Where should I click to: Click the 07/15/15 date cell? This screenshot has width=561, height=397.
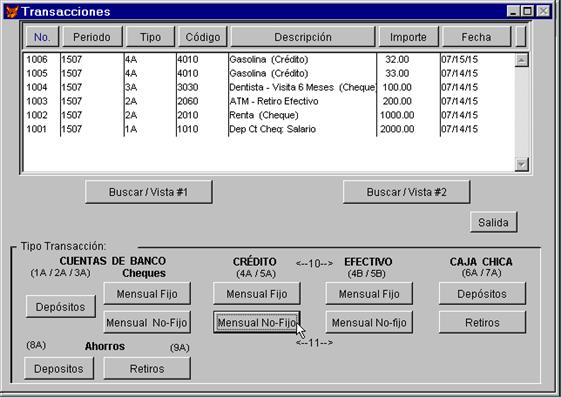pyautogui.click(x=459, y=59)
